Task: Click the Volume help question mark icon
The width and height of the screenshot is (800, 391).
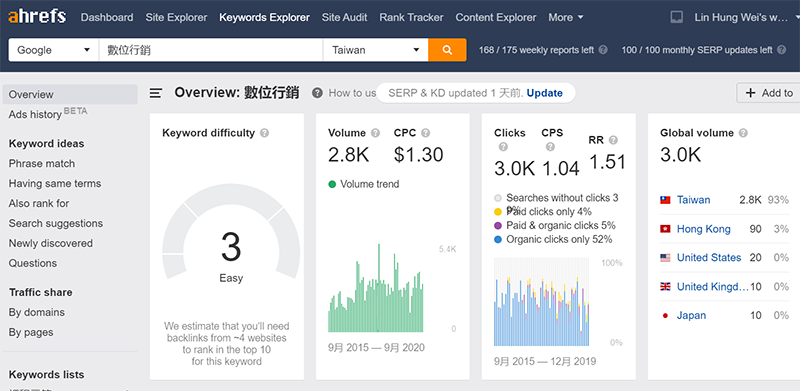Action: (x=376, y=133)
